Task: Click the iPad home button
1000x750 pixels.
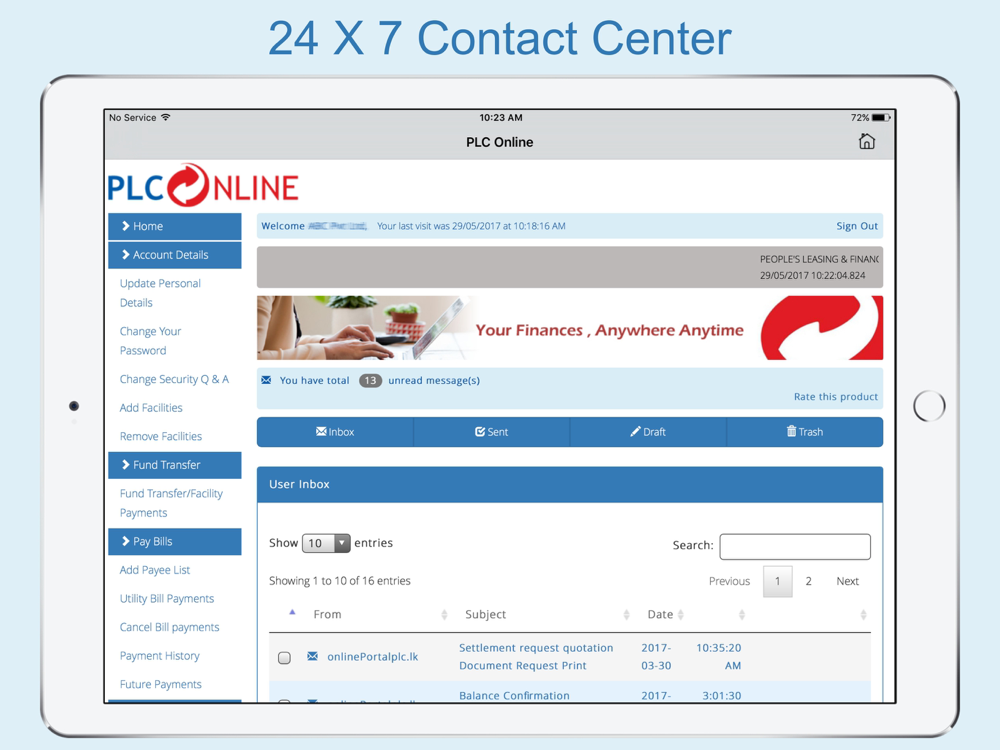Action: (929, 406)
